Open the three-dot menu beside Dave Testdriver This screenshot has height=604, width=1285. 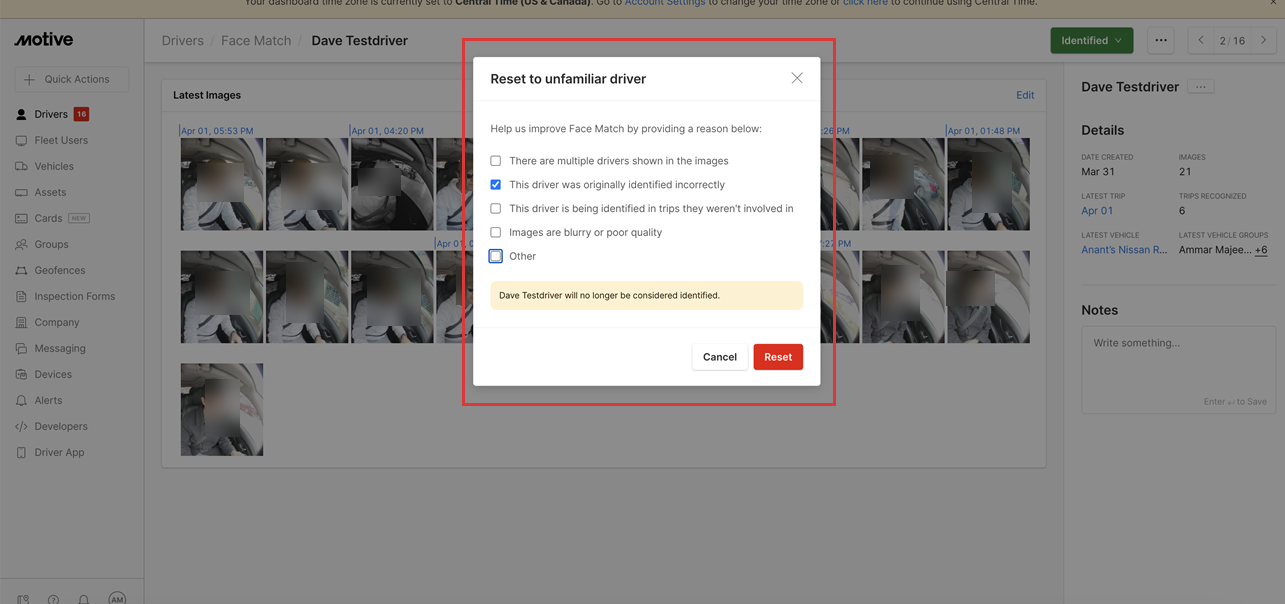1201,87
